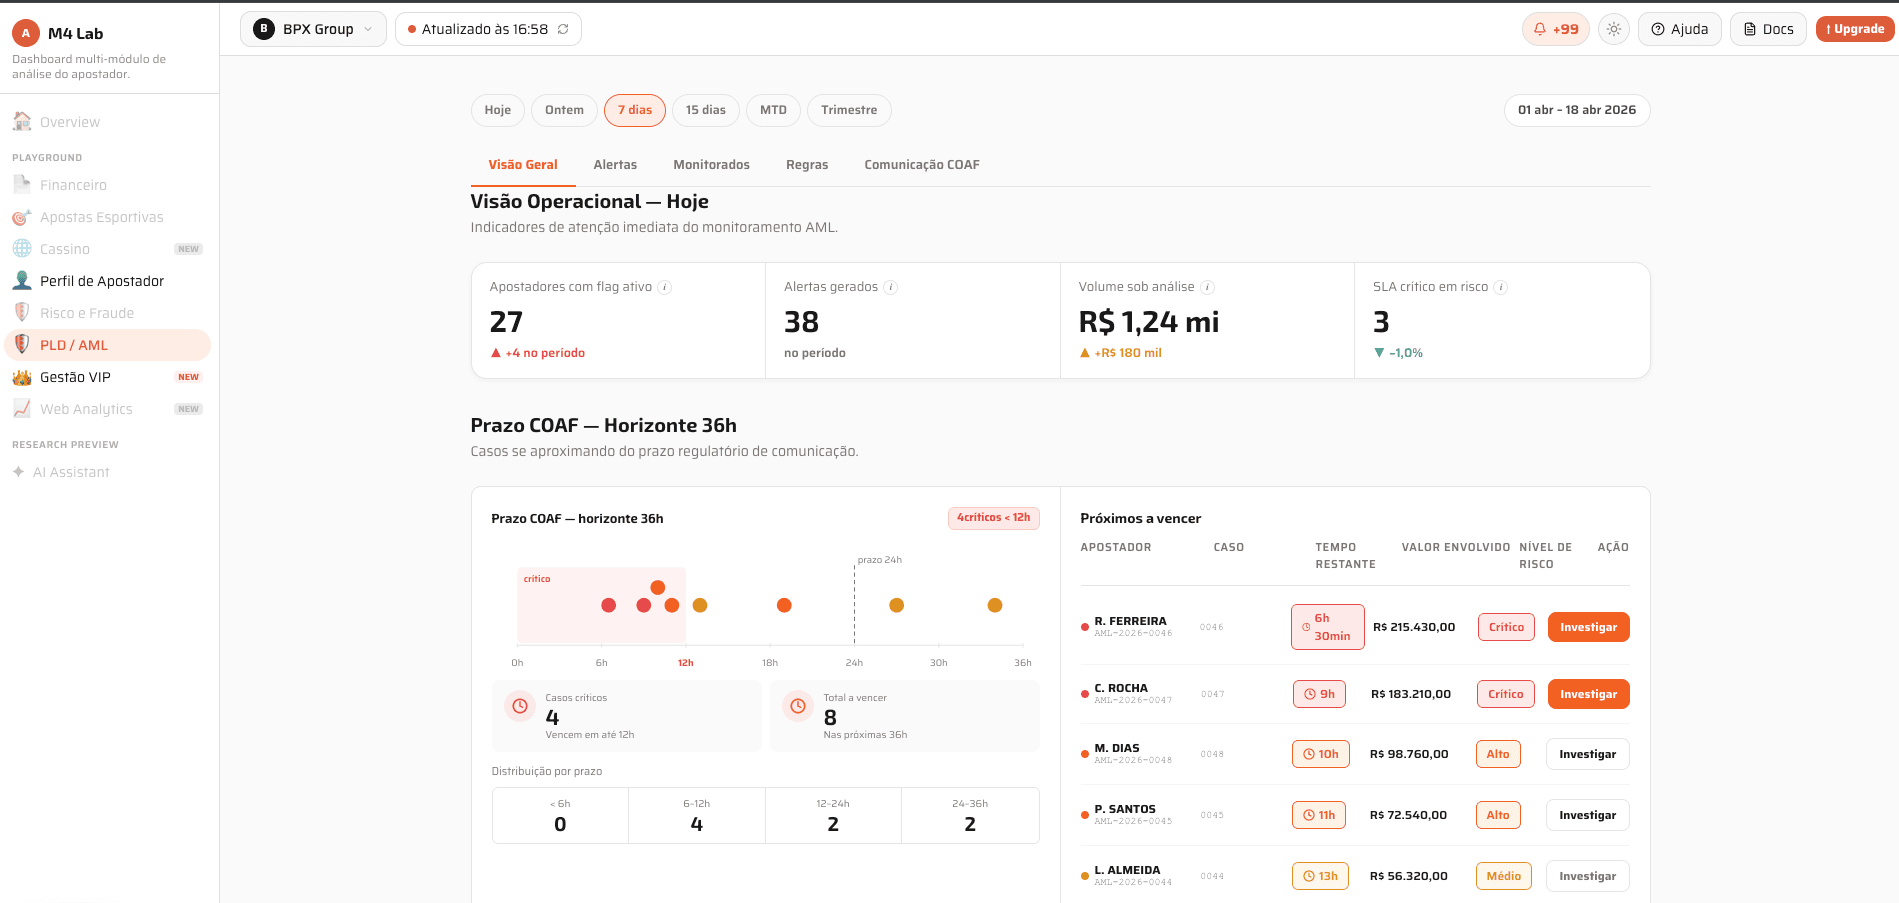
Task: Click the Cassino globe icon
Action: [x=22, y=248]
